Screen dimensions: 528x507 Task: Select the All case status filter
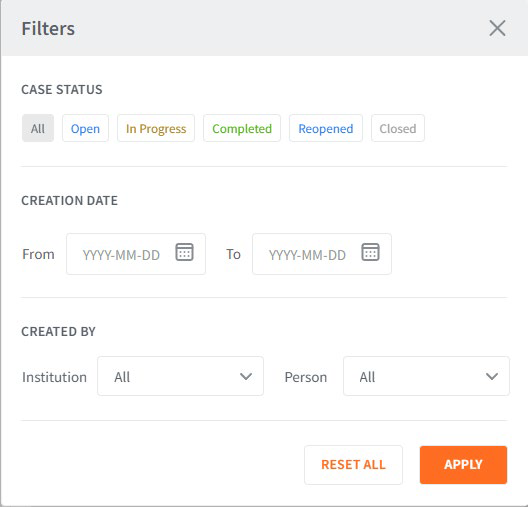38,128
